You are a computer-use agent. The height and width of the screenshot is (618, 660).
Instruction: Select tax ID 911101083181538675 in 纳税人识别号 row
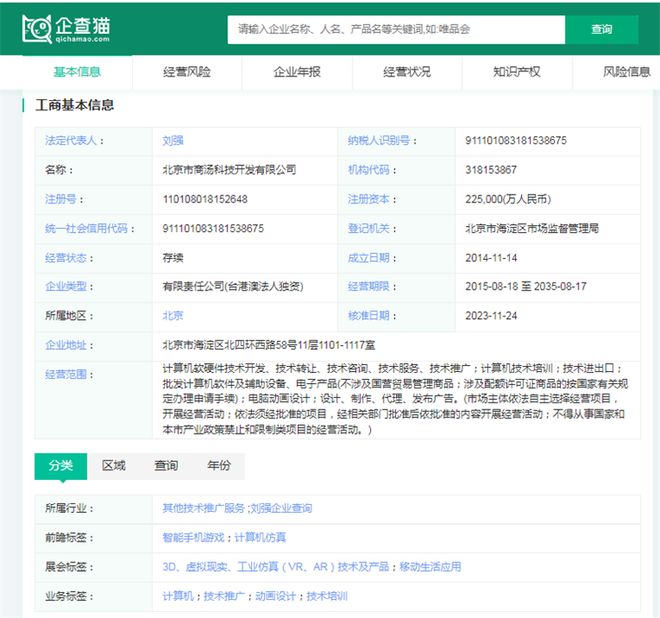516,141
